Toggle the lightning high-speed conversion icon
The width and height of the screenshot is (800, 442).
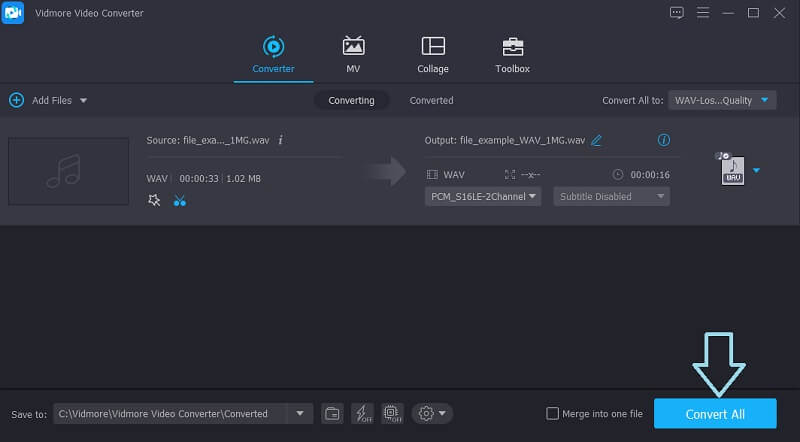pyautogui.click(x=363, y=413)
